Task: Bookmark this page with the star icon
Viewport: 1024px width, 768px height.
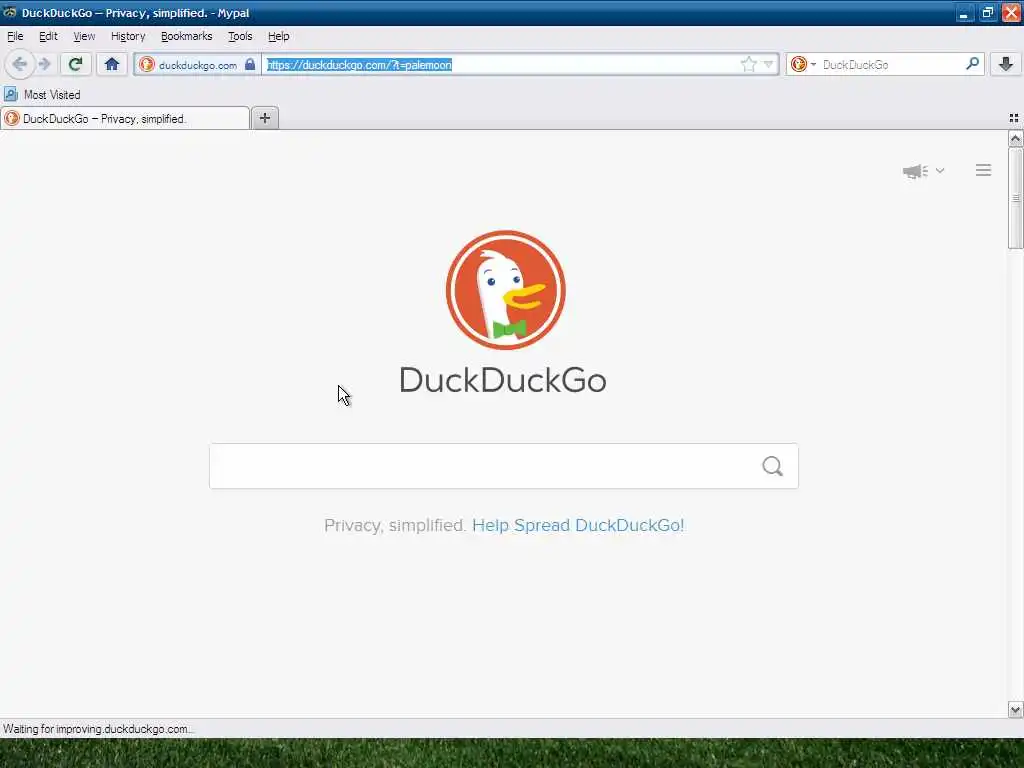Action: coord(748,64)
